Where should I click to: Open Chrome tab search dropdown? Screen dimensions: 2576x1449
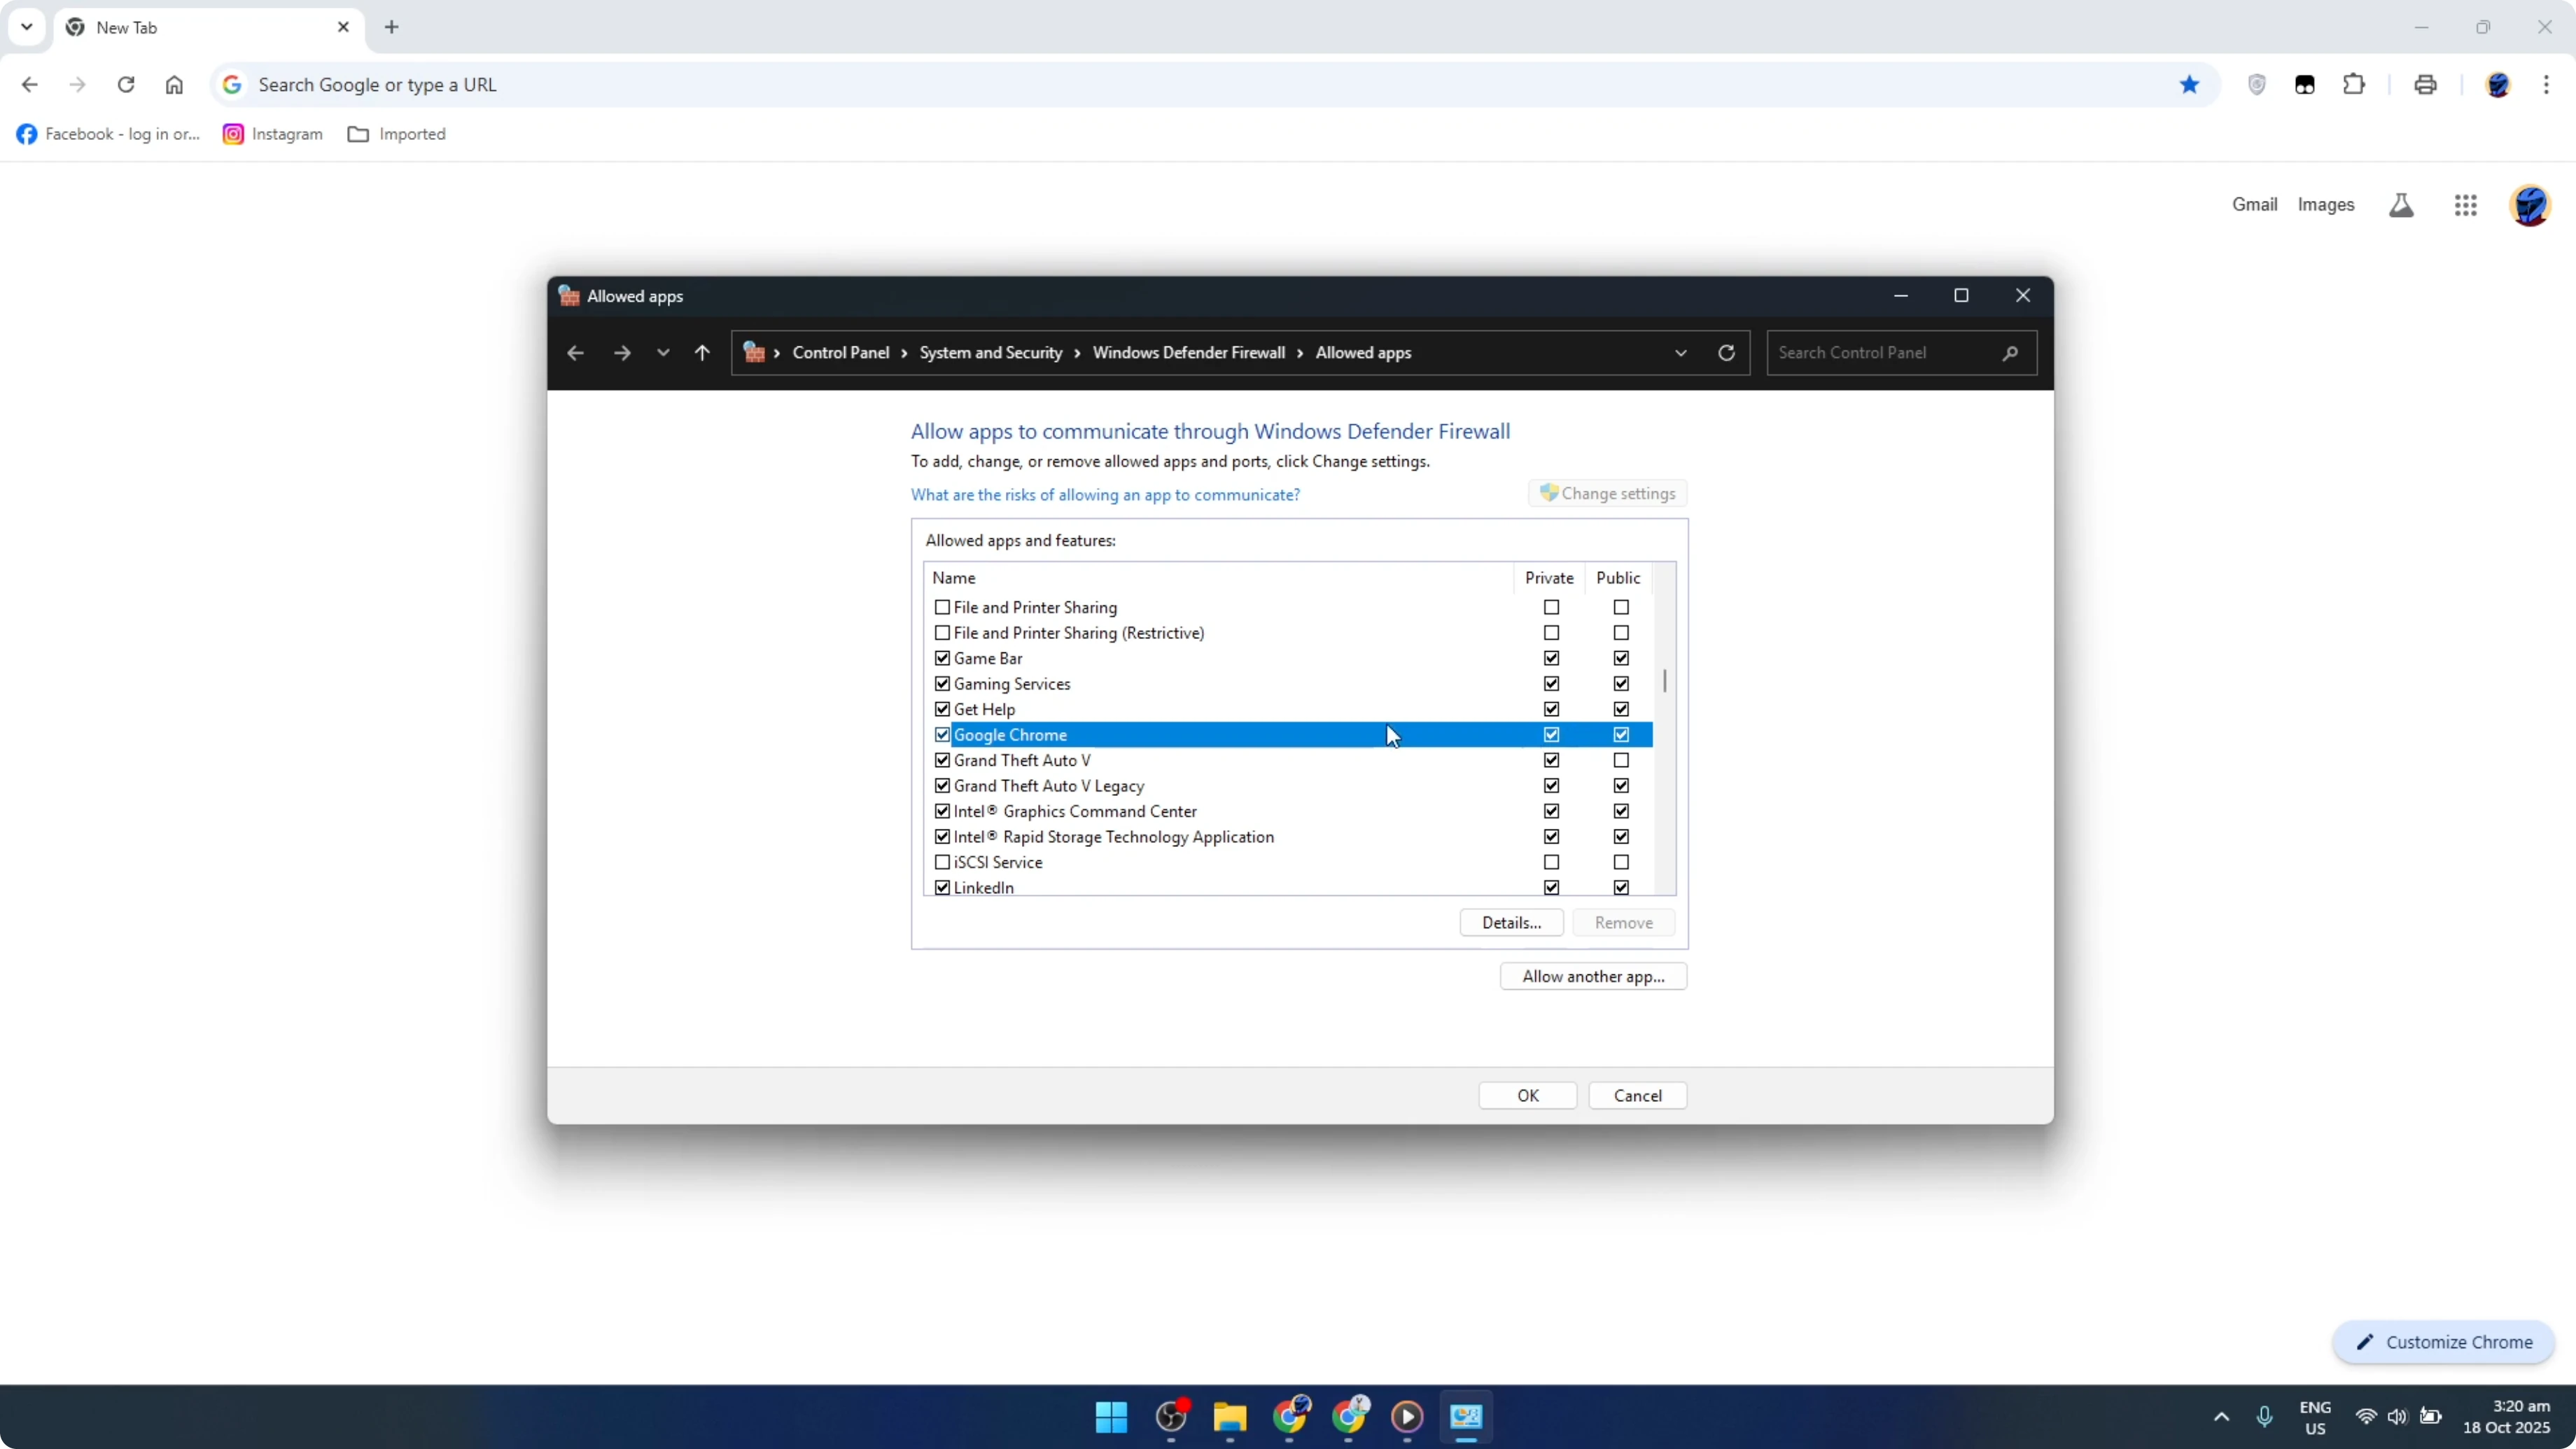[x=27, y=27]
